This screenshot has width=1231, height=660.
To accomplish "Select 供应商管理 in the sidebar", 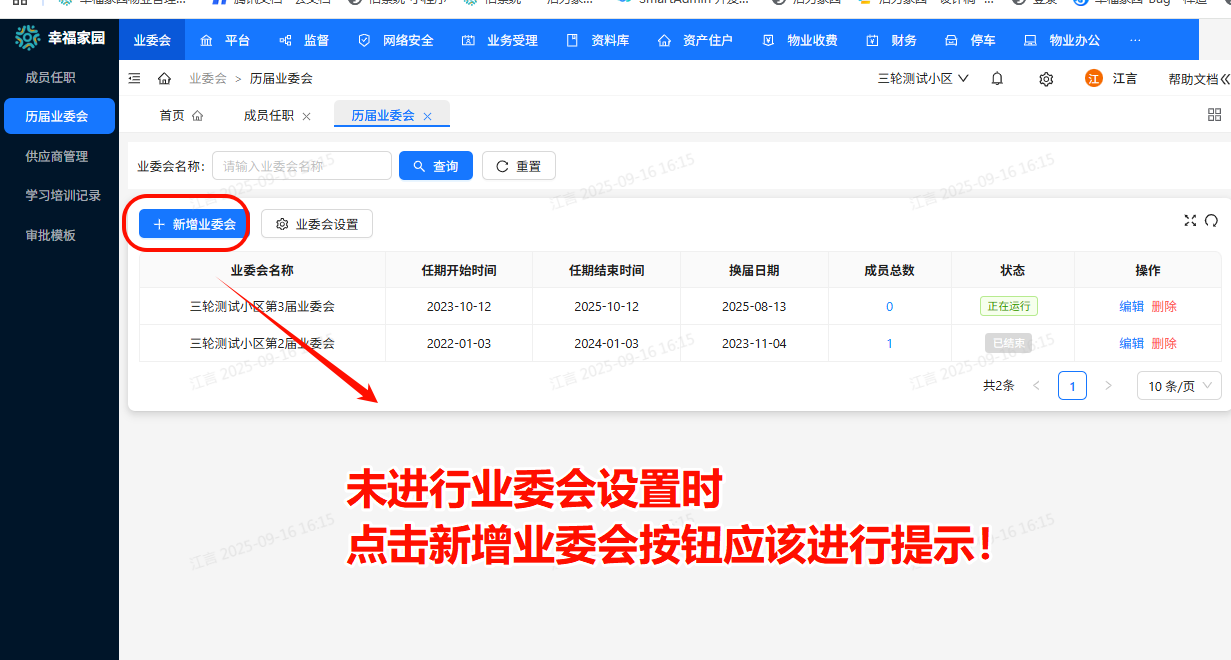I will tap(57, 156).
